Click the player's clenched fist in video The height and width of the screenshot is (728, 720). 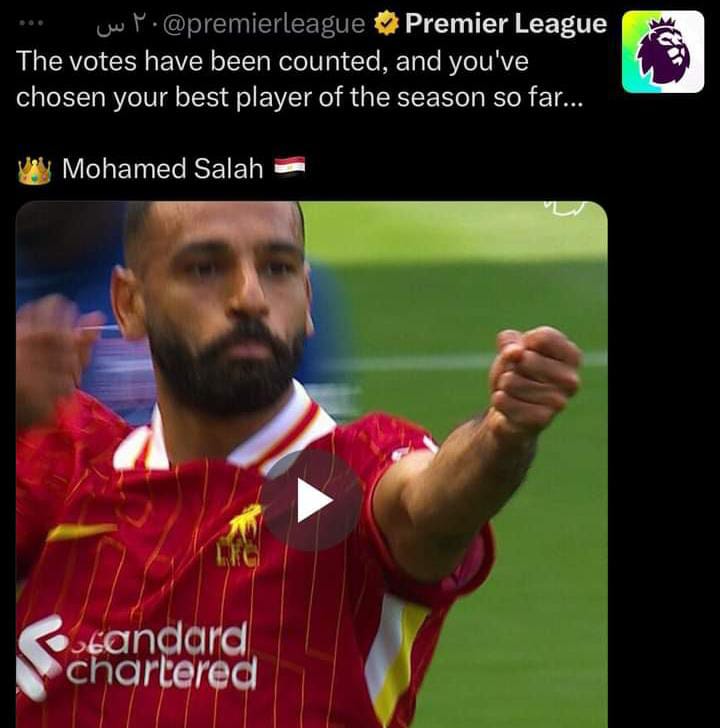534,374
